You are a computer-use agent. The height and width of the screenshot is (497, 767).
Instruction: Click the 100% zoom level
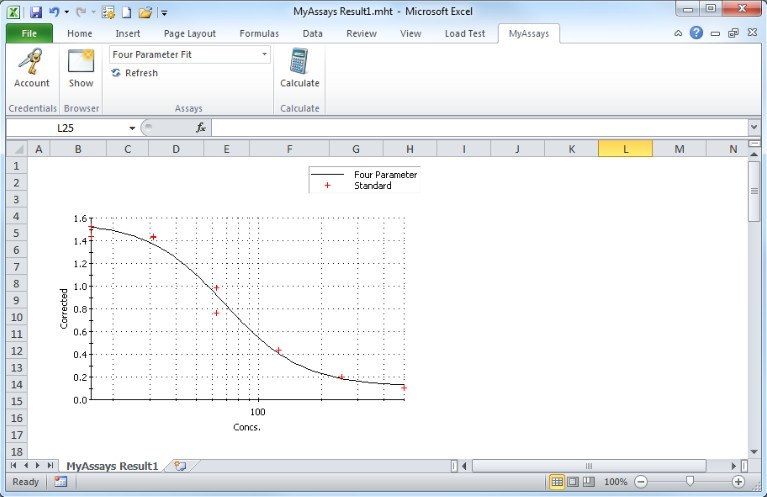click(615, 482)
